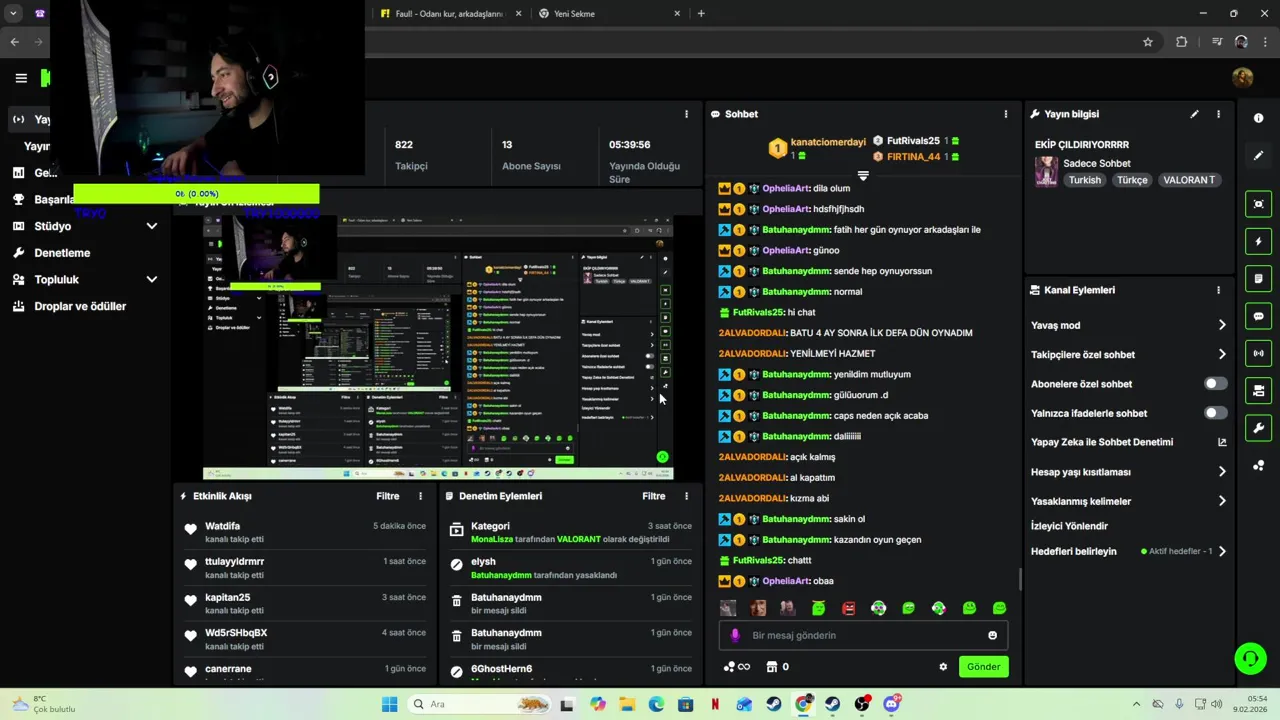Click the Kicks infinity balance icon
This screenshot has width=1280, height=720.
click(x=736, y=667)
